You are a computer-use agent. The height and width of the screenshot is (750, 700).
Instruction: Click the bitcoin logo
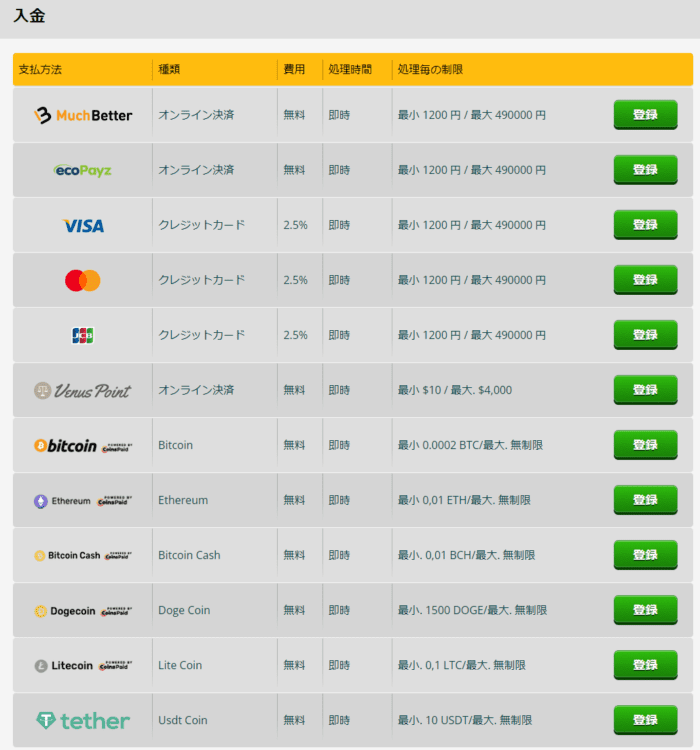[83, 446]
